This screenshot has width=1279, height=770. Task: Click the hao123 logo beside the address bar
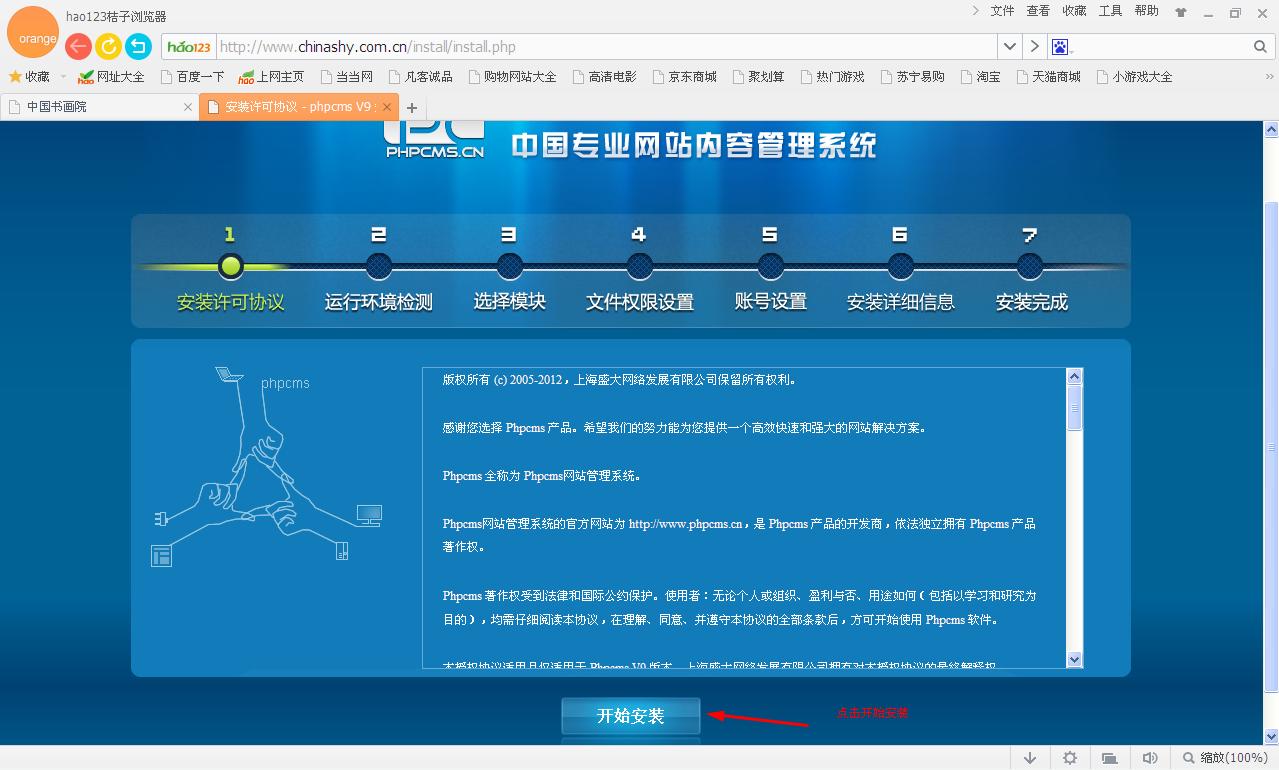189,47
